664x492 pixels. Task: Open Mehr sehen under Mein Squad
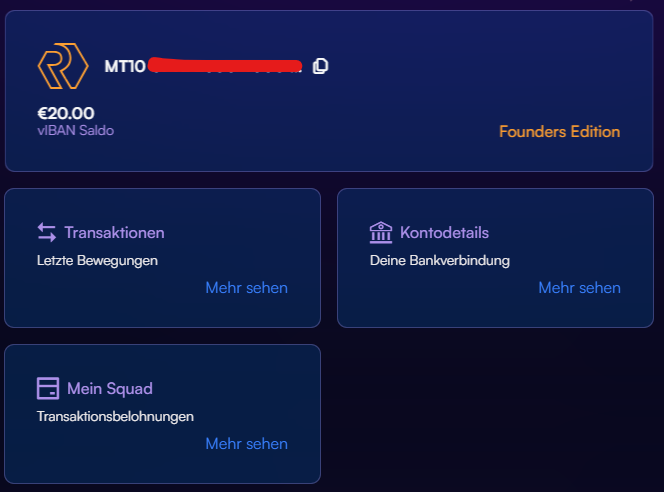click(246, 444)
